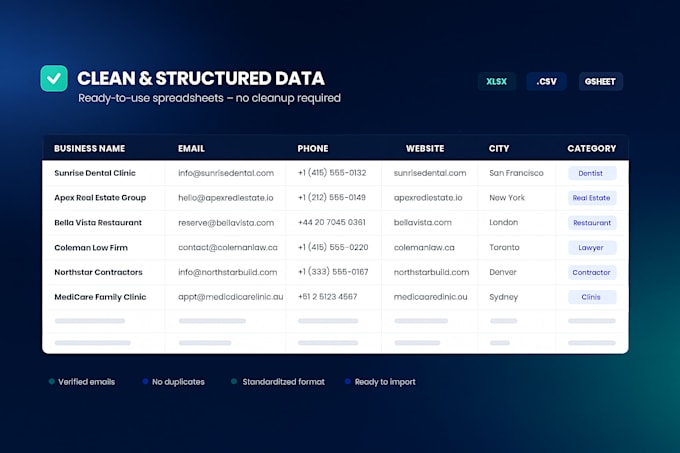Click the appt@ email in the MediCare row
Viewport: 680px width, 453px height.
pyautogui.click(x=231, y=297)
